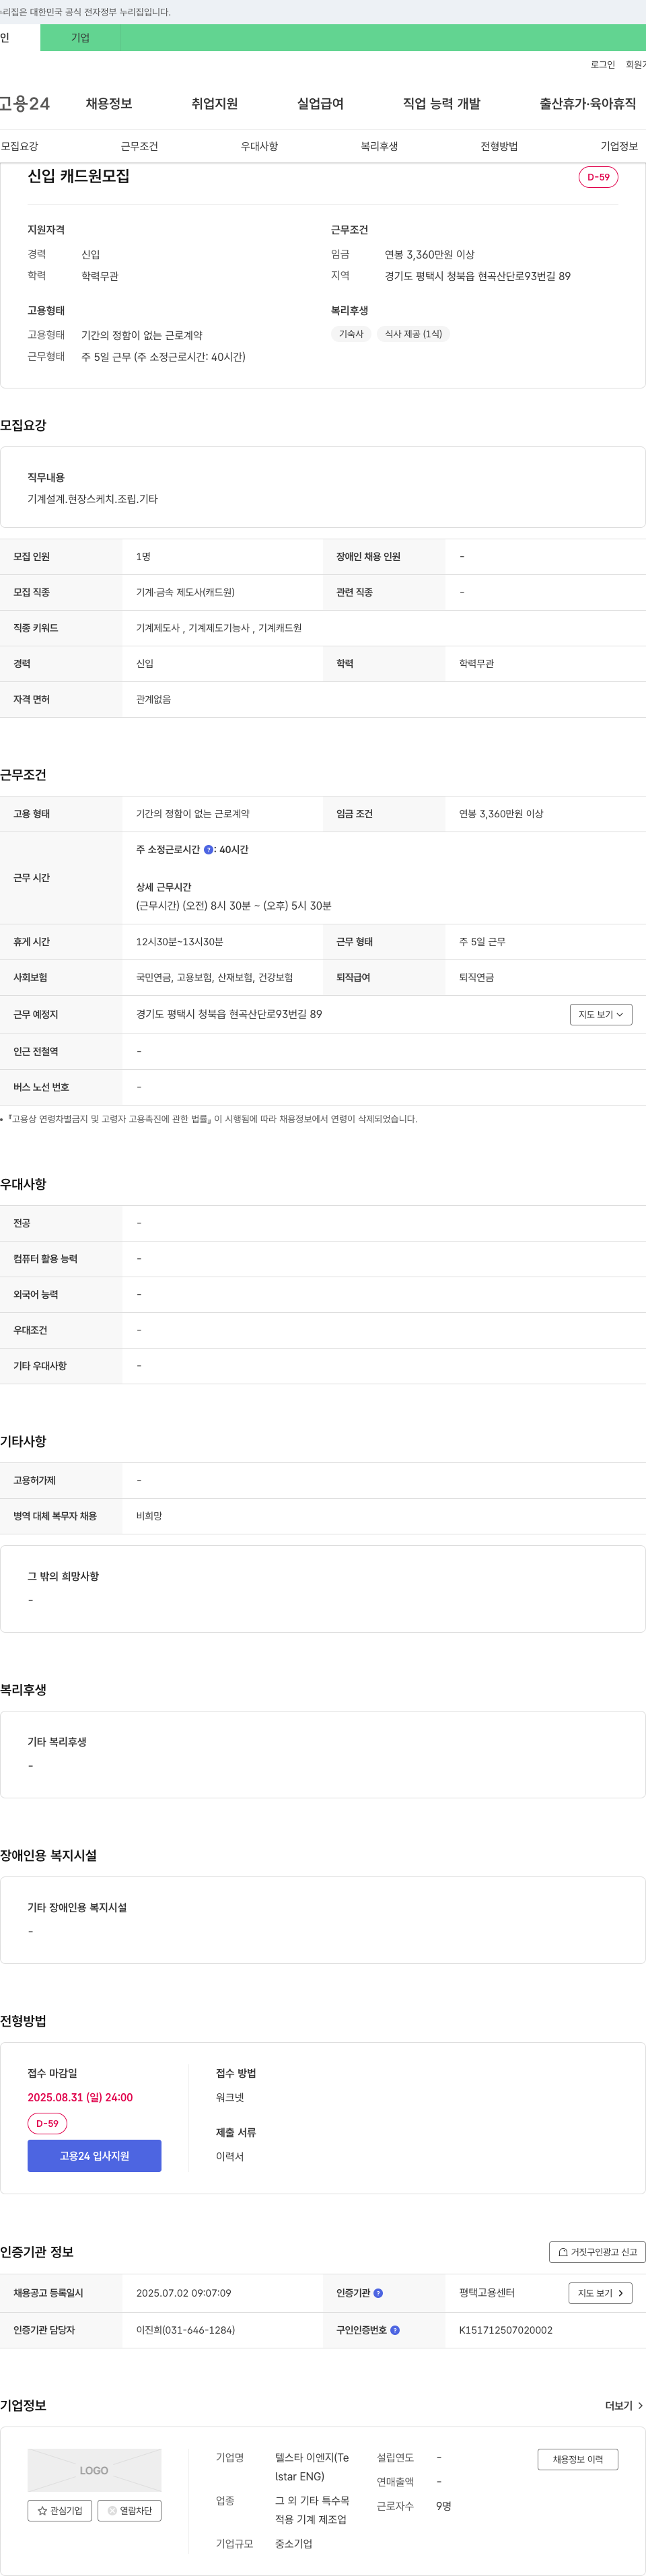
Task: Click the company LOGO placeholder image
Action: tap(94, 2470)
